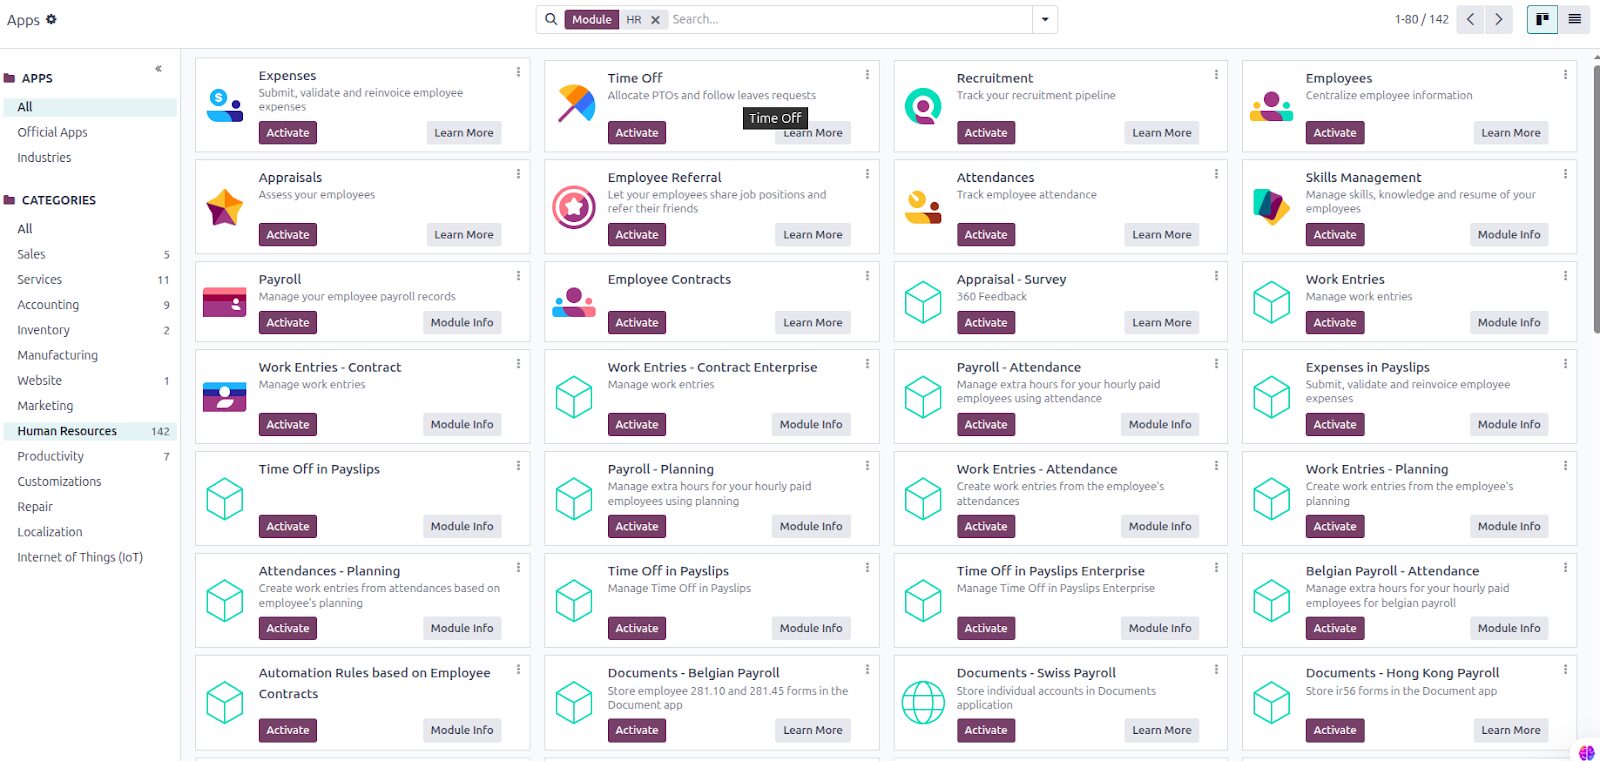The image size is (1600, 761).
Task: Collapse the left sidebar panel
Action: 158,68
